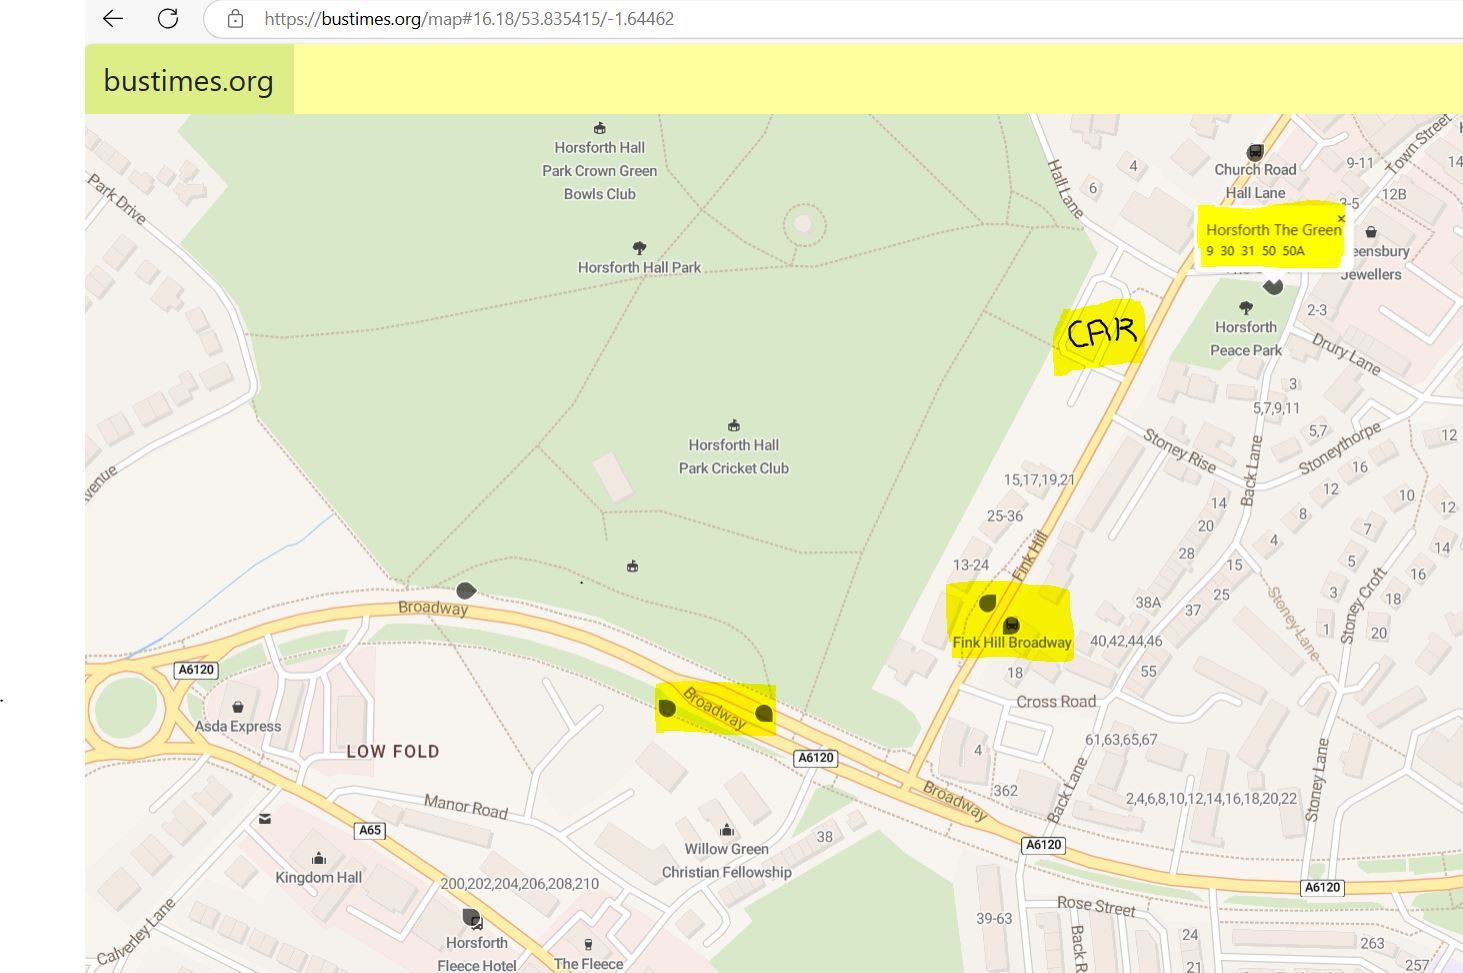Viewport: 1463px width, 973px height.
Task: Click the Drury Lane road label
Action: [x=1346, y=354]
